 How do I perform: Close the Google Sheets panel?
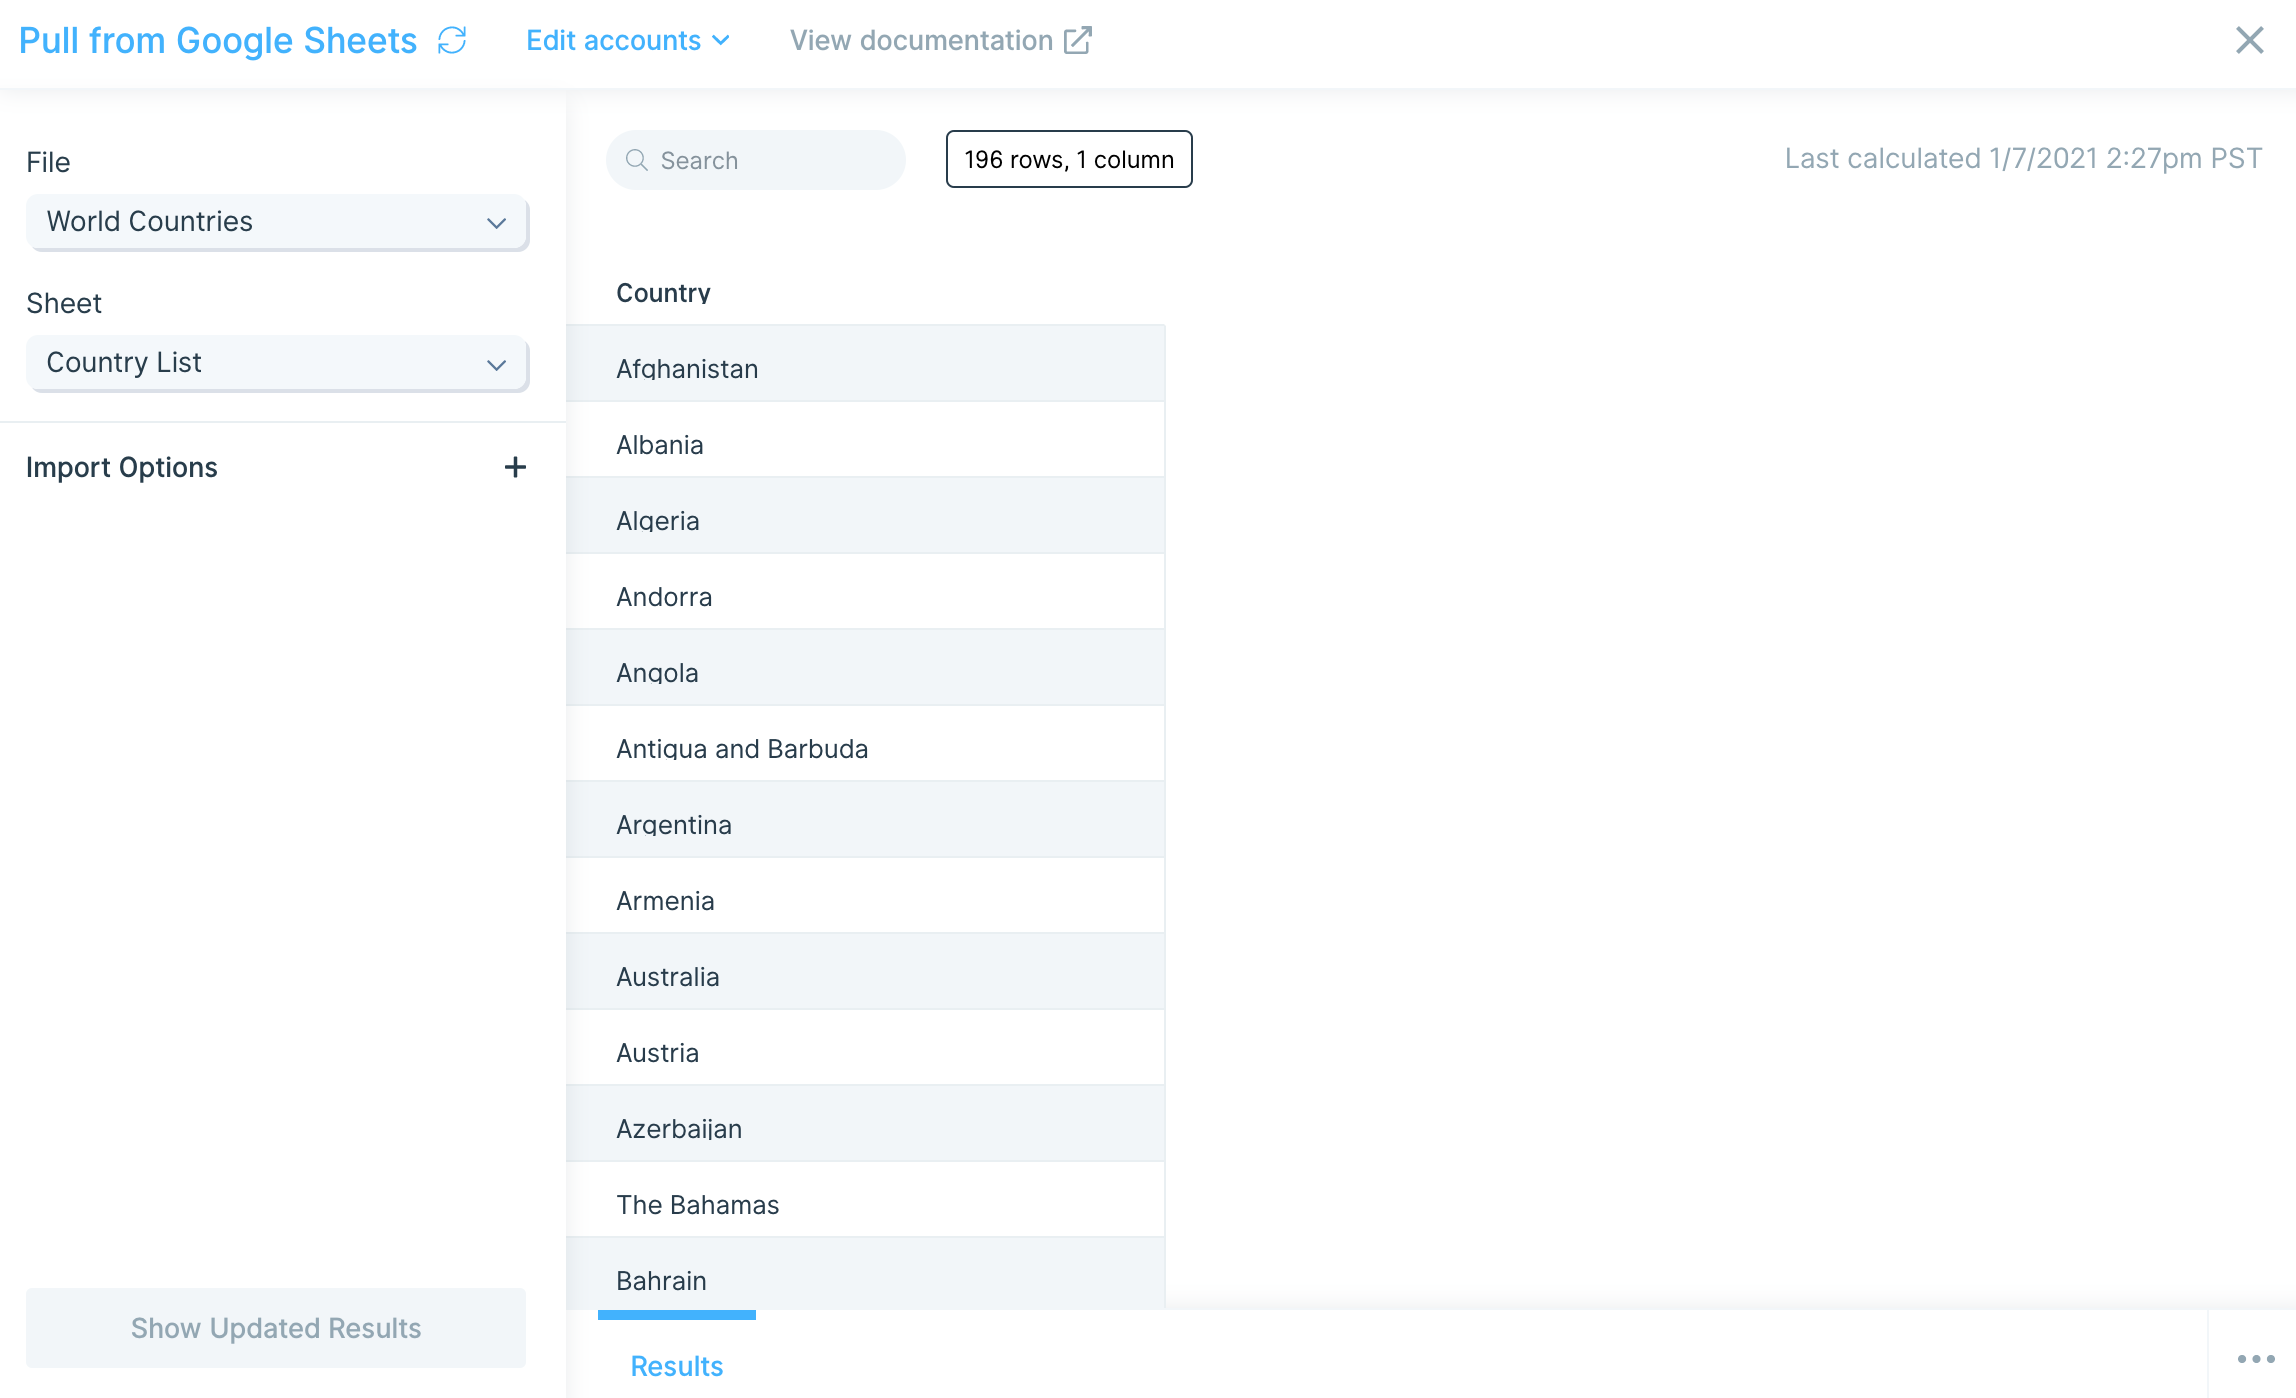[x=2249, y=40]
